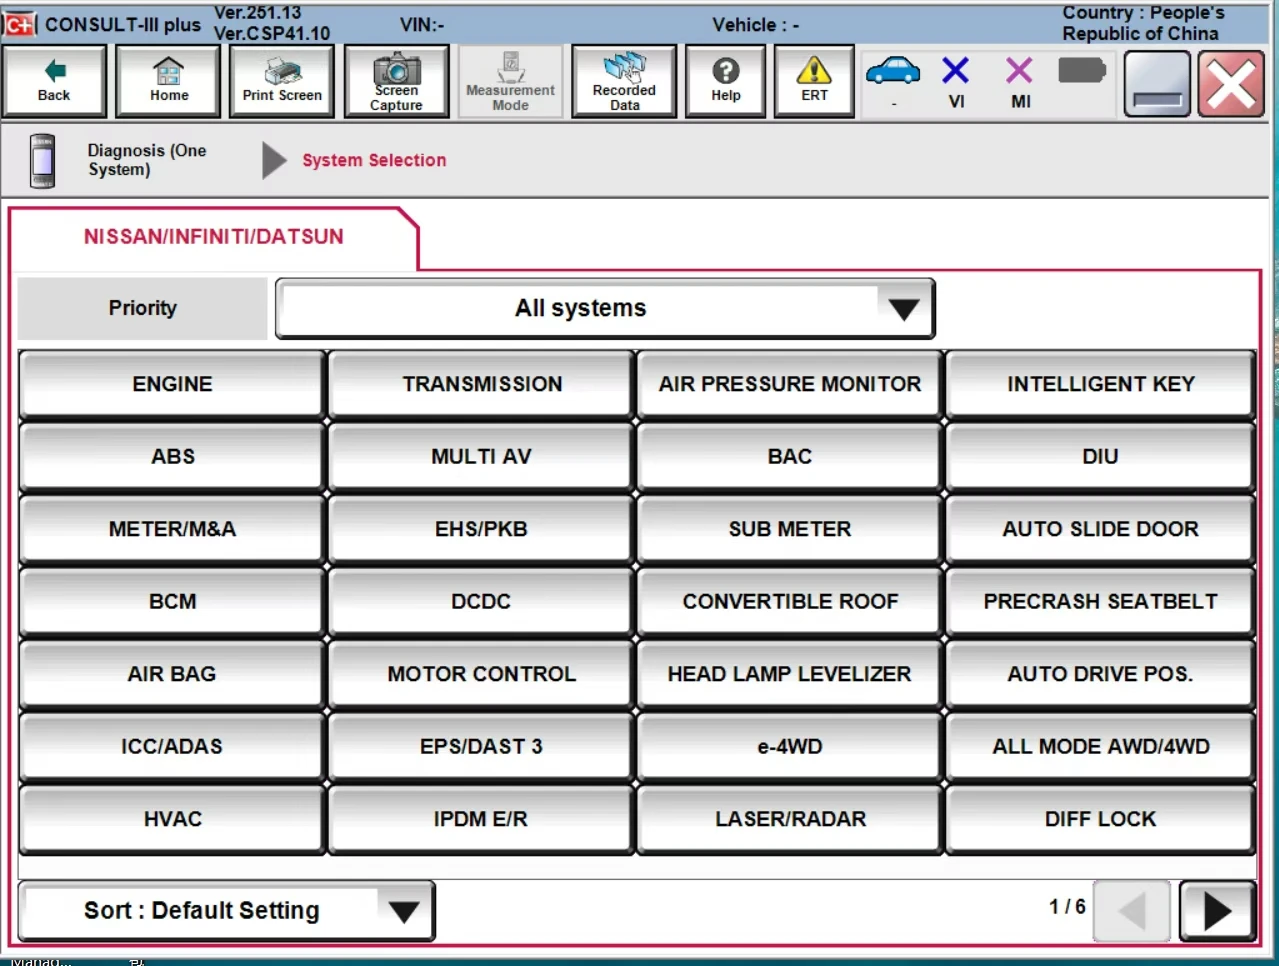Open the AIR BAG system
The image size is (1279, 966).
[172, 674]
